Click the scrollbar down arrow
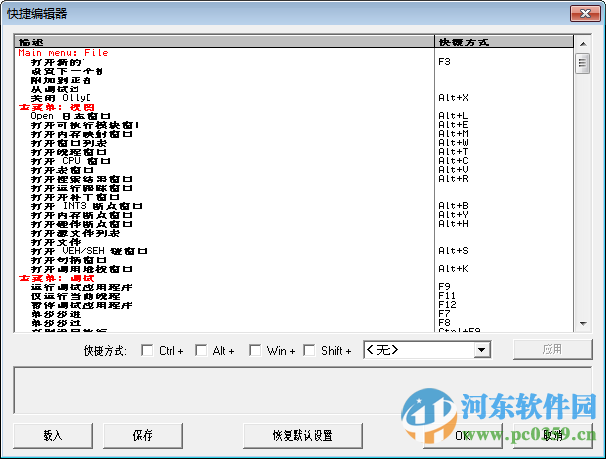The height and width of the screenshot is (459, 606). point(583,323)
